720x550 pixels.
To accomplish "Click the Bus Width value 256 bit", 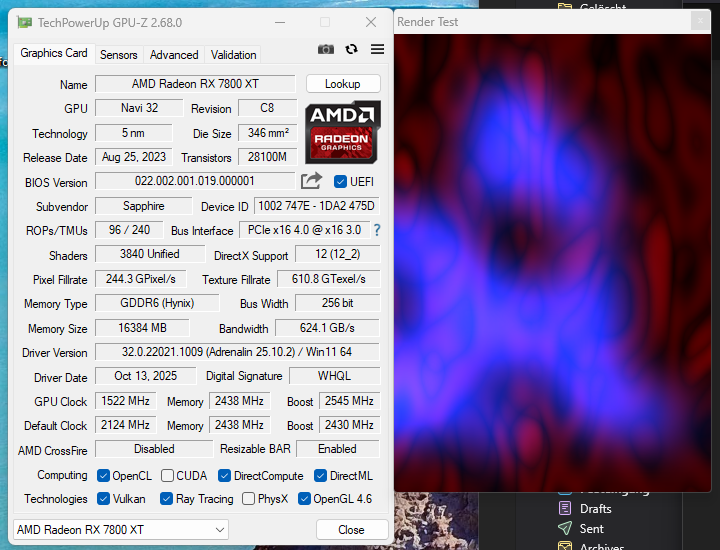I will point(338,303).
